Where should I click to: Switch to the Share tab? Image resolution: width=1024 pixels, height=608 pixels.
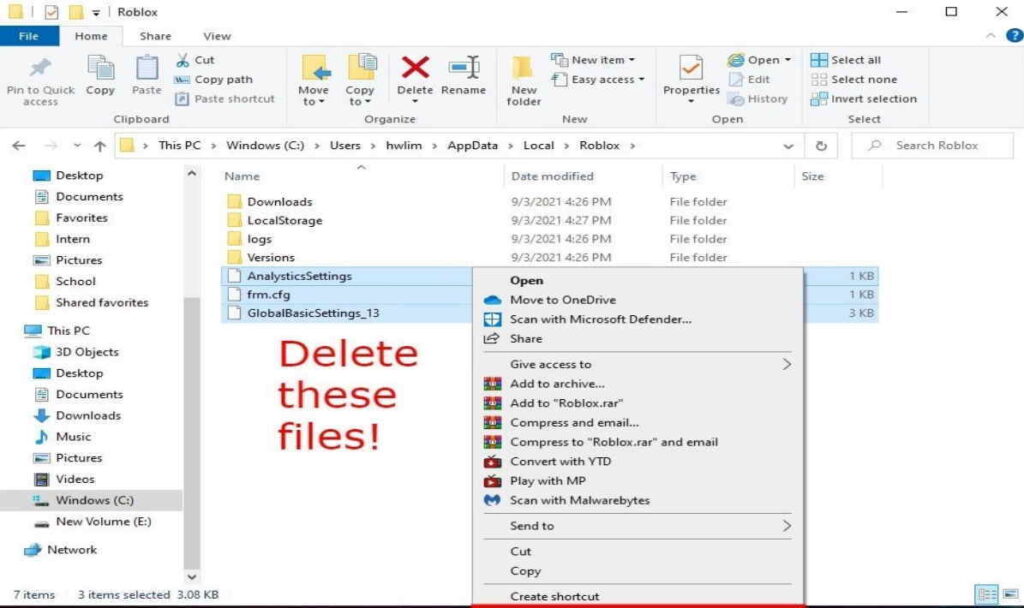(x=155, y=36)
